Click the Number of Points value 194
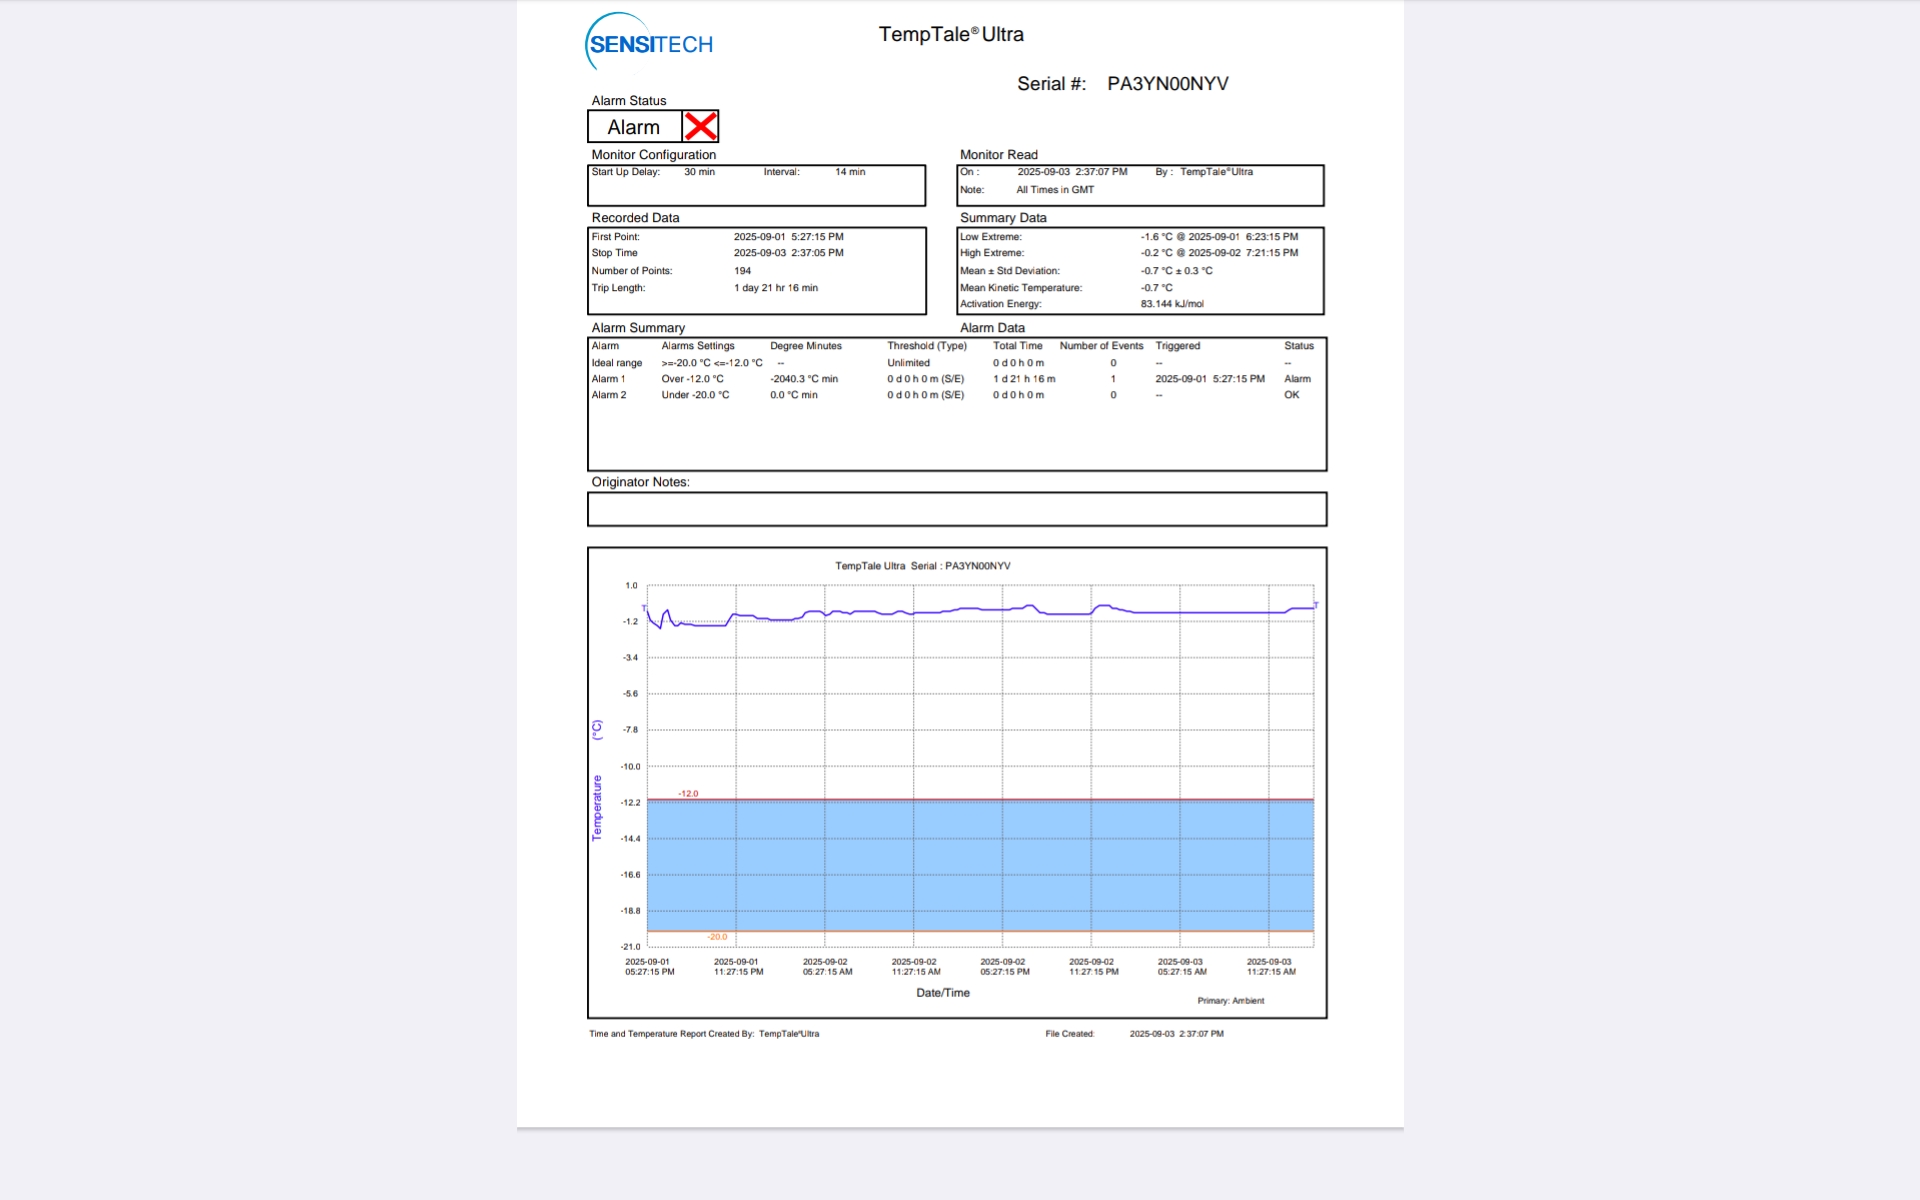This screenshot has height=1200, width=1920. point(742,271)
